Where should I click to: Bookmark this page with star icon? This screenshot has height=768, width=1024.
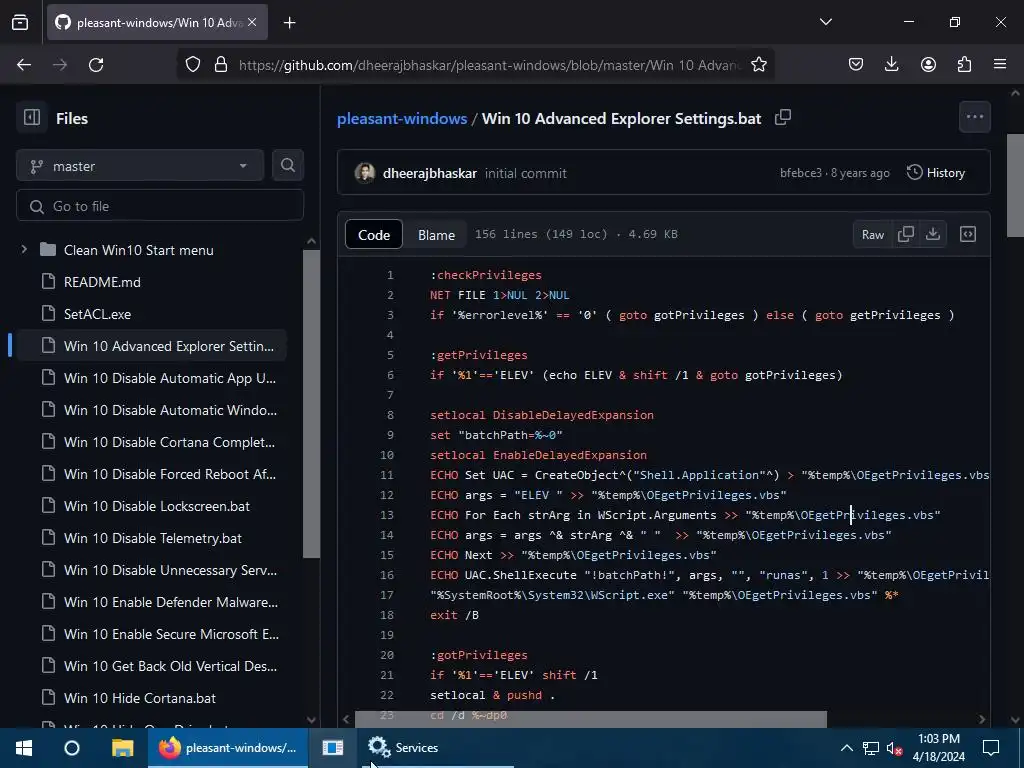tap(758, 65)
